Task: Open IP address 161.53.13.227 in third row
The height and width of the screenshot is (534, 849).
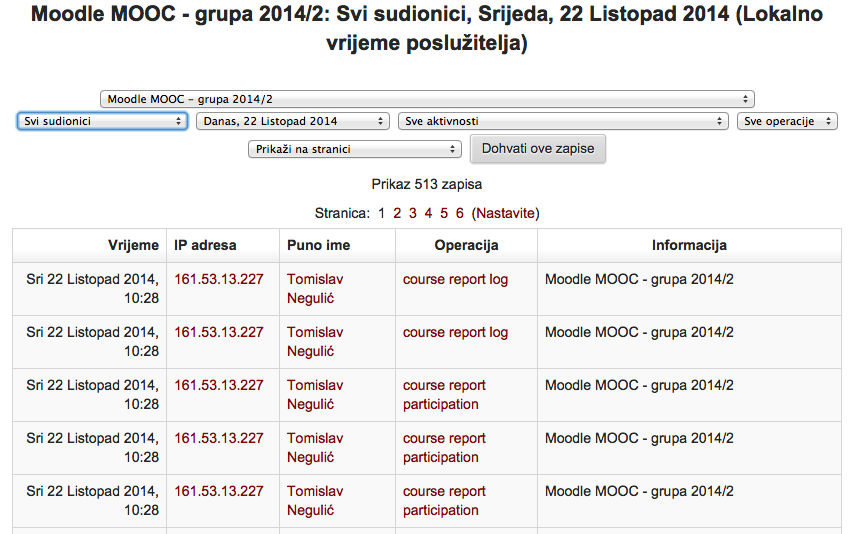Action: tap(219, 386)
